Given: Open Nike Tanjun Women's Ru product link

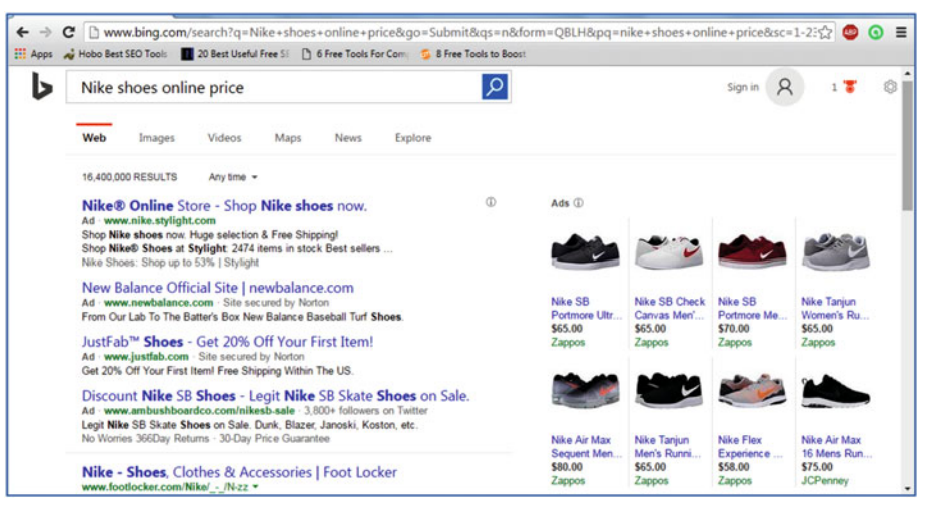Looking at the screenshot, I should [x=835, y=308].
